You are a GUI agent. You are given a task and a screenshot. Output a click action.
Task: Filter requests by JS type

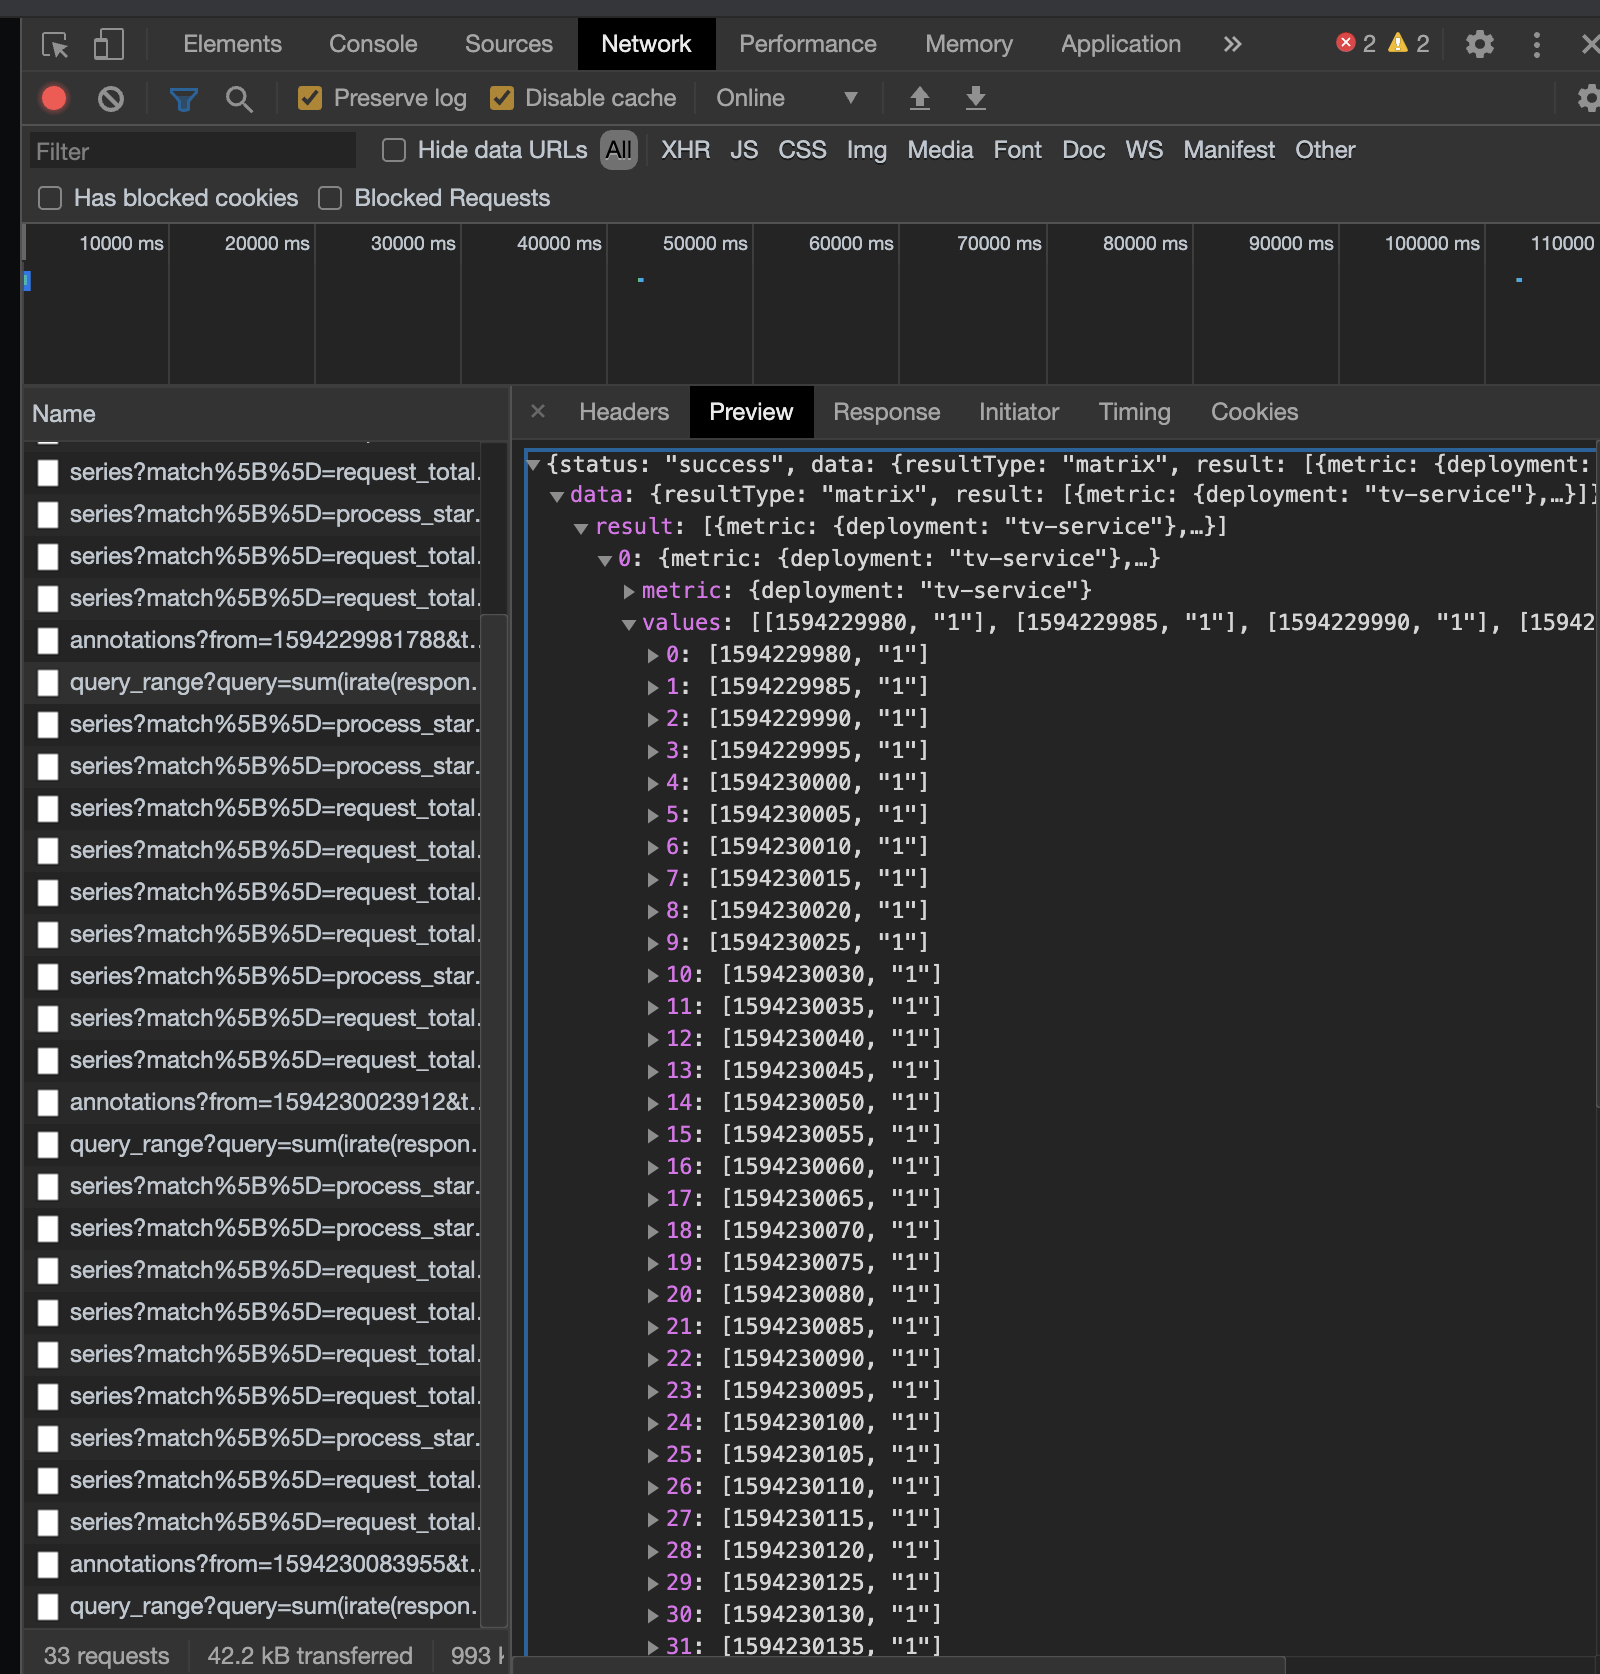point(744,150)
